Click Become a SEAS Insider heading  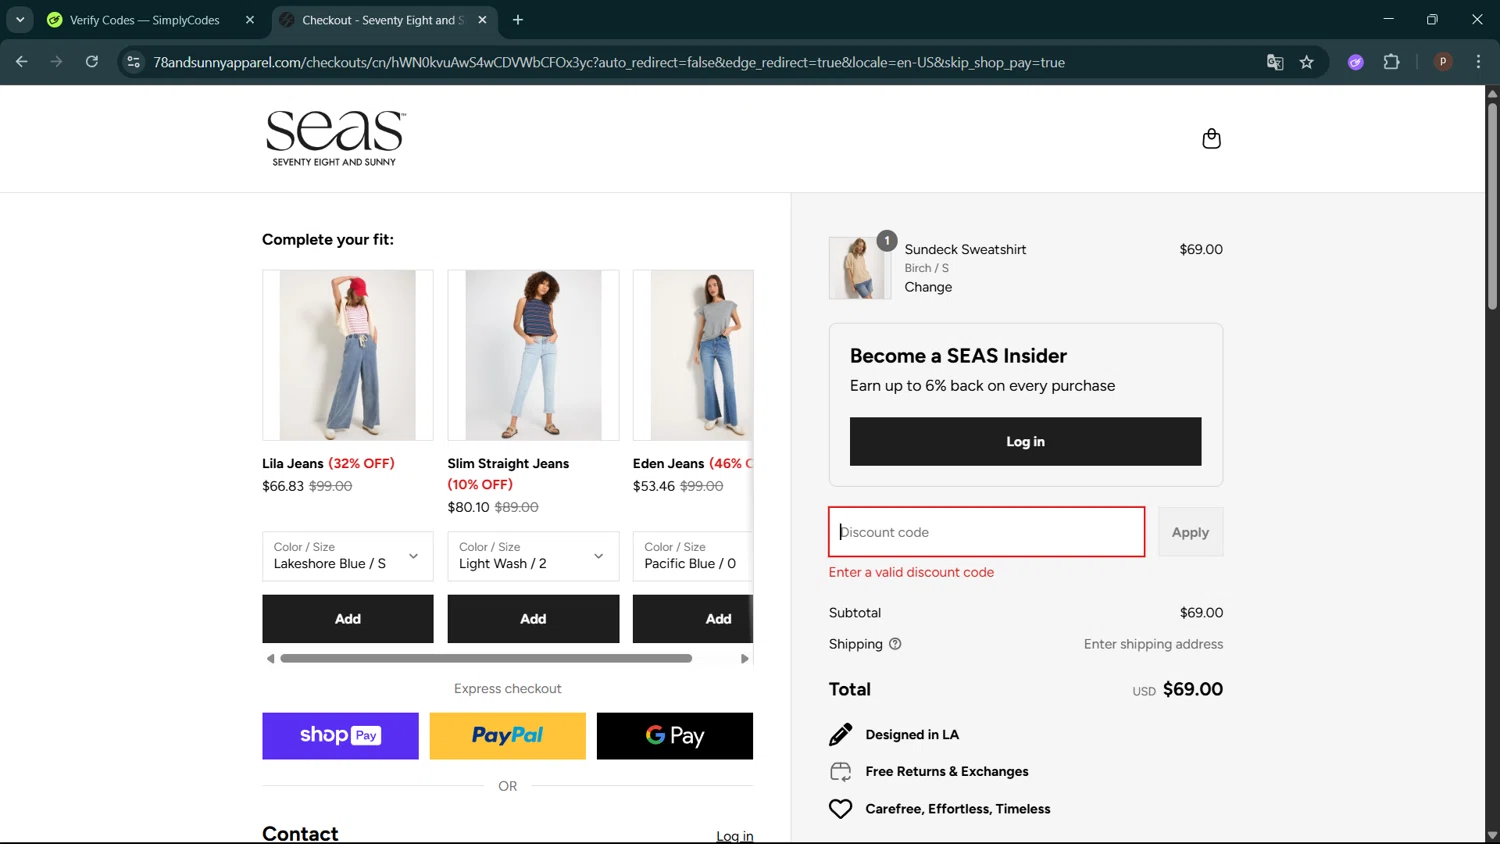(958, 356)
